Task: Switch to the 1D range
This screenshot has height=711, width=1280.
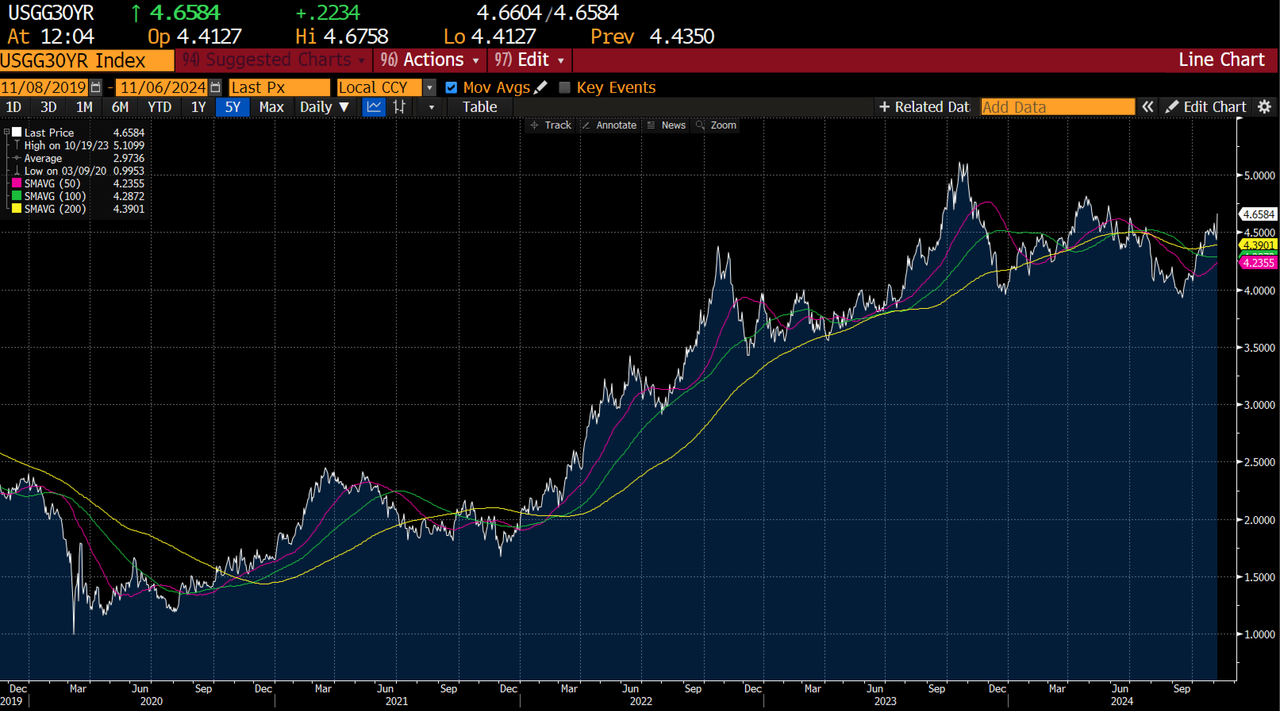Action: (14, 107)
